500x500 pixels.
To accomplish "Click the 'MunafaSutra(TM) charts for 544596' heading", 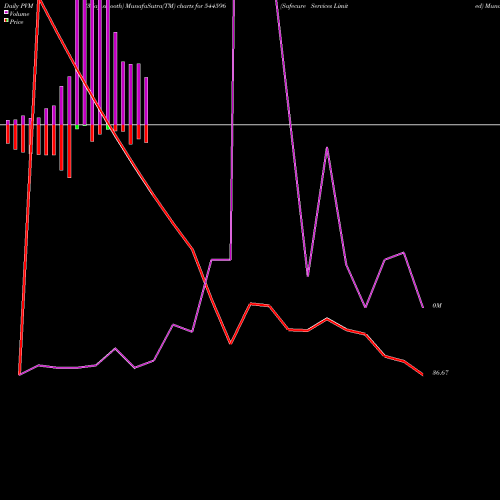I will (x=176, y=6).
